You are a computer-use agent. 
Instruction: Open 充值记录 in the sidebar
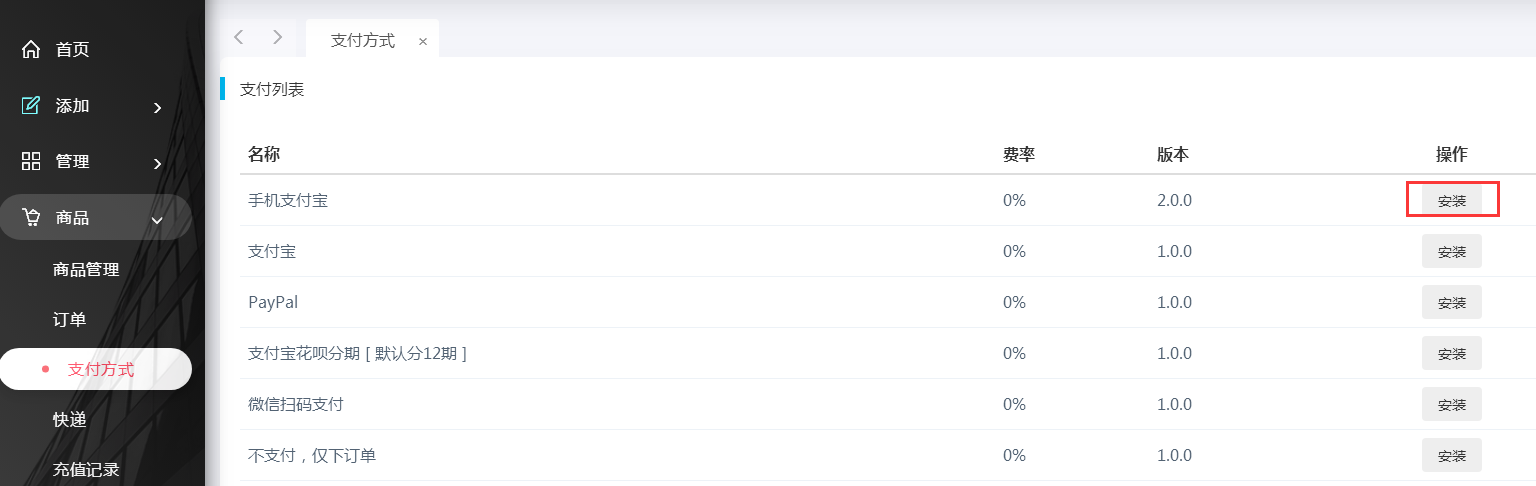[x=86, y=469]
